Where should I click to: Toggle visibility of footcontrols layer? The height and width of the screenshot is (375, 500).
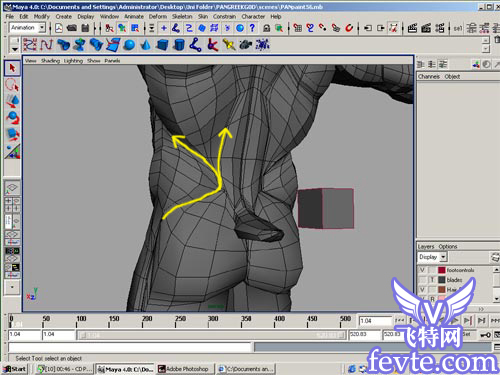click(422, 270)
